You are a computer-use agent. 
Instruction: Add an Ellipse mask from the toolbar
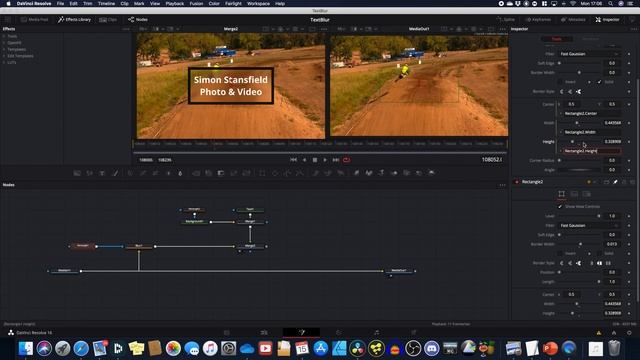click(x=275, y=173)
